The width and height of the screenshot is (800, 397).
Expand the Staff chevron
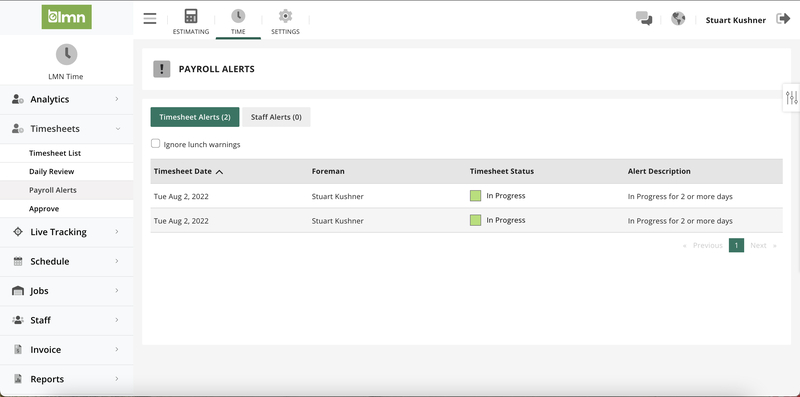(x=117, y=320)
